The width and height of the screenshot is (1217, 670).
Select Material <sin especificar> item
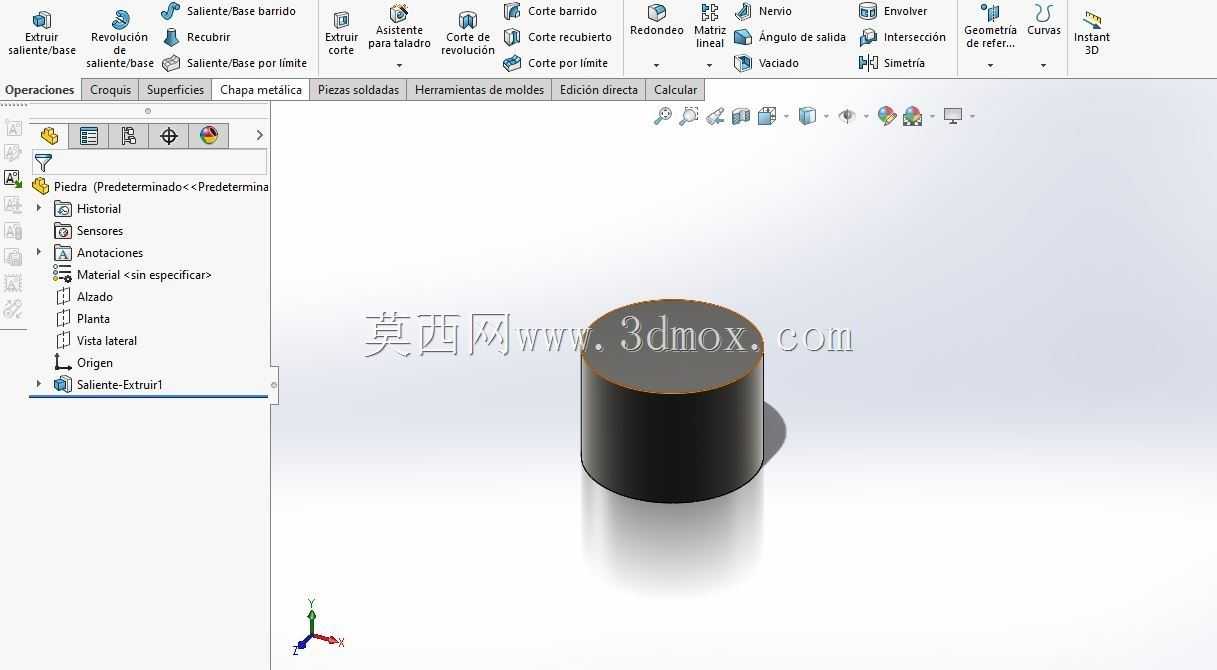tap(132, 275)
